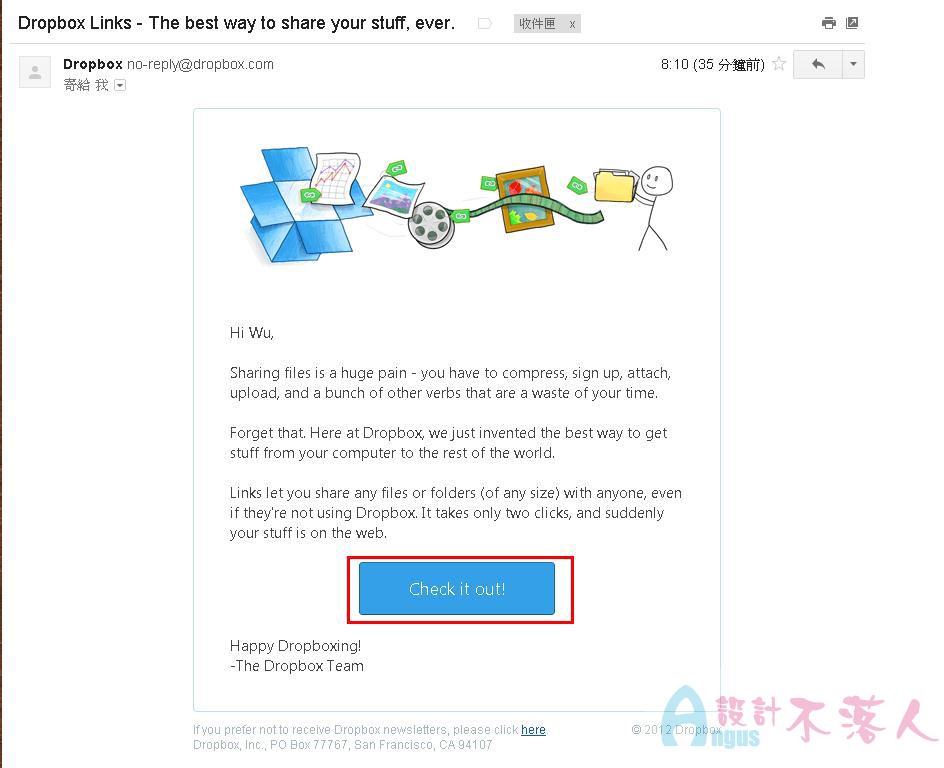Click the Check it out! button
The image size is (944, 768).
(457, 589)
